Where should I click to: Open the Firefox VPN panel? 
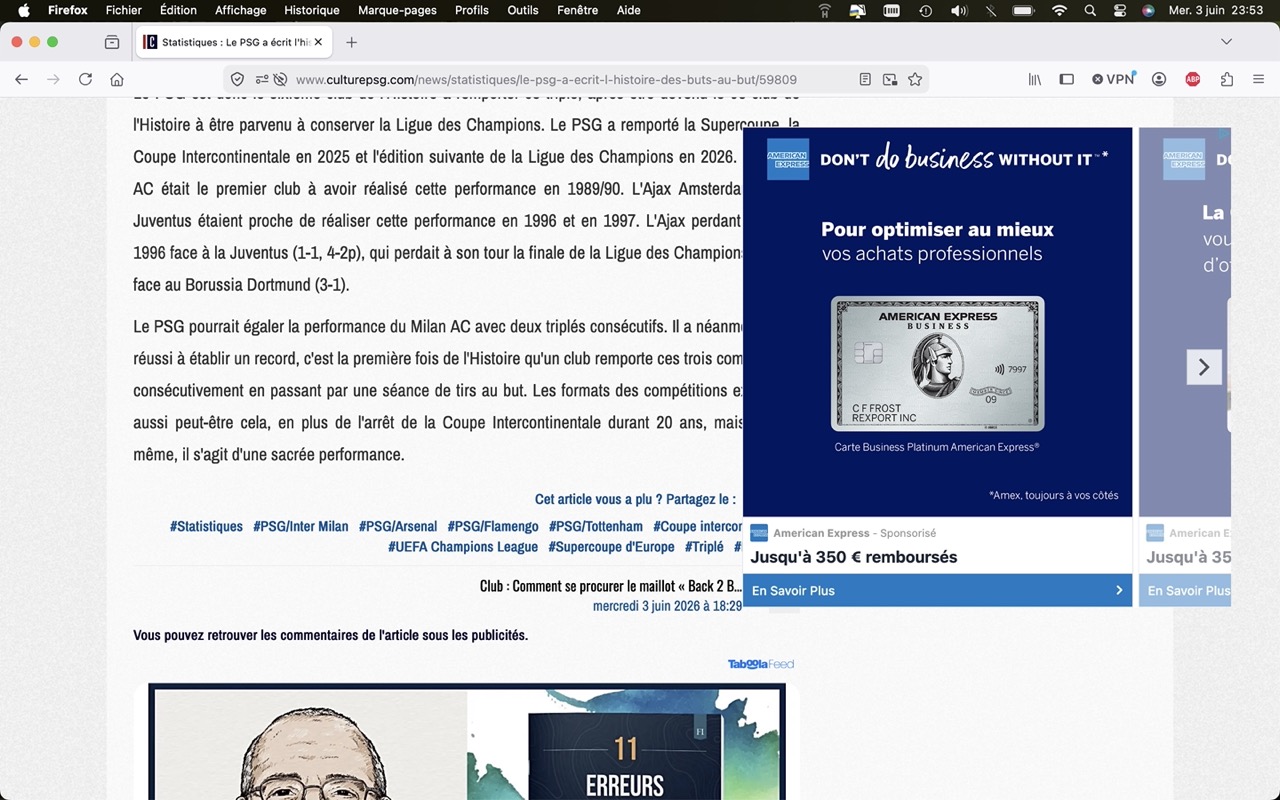(1113, 80)
